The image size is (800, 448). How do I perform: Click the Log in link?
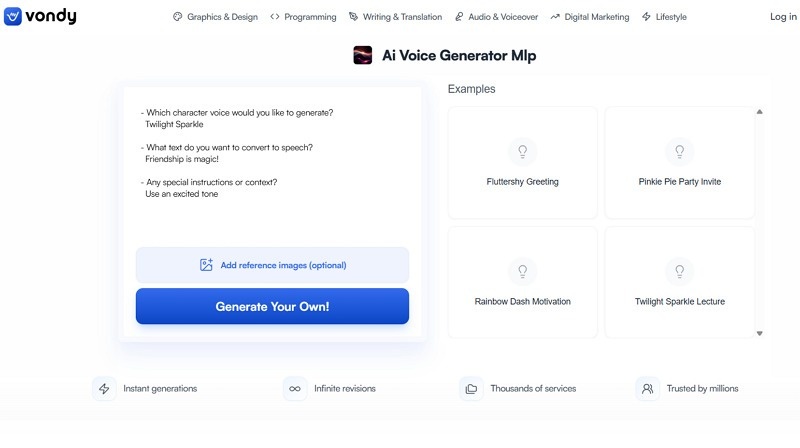click(783, 17)
